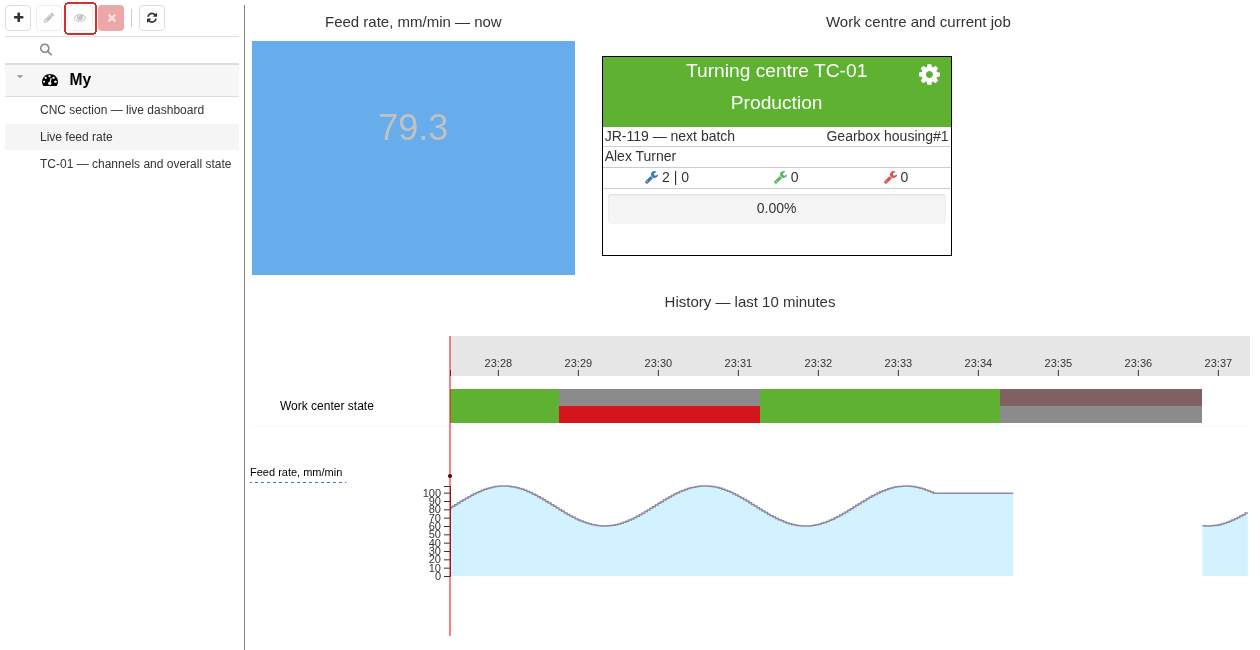The image size is (1260, 650).
Task: Click the first green production state segment
Action: click(505, 406)
